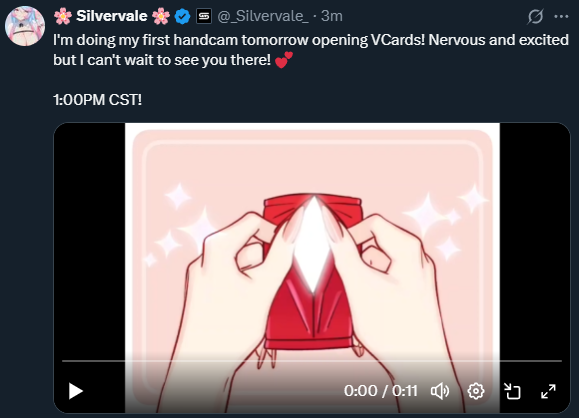579x418 pixels.
Task: Mute the video with the speaker icon
Action: pyautogui.click(x=440, y=391)
